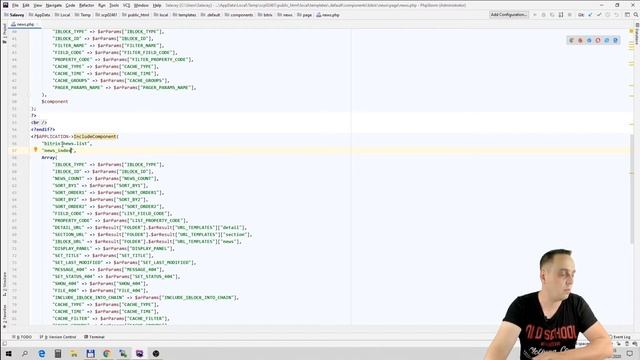Open the File menu
This screenshot has height=360, width=640.
(x=15, y=5)
